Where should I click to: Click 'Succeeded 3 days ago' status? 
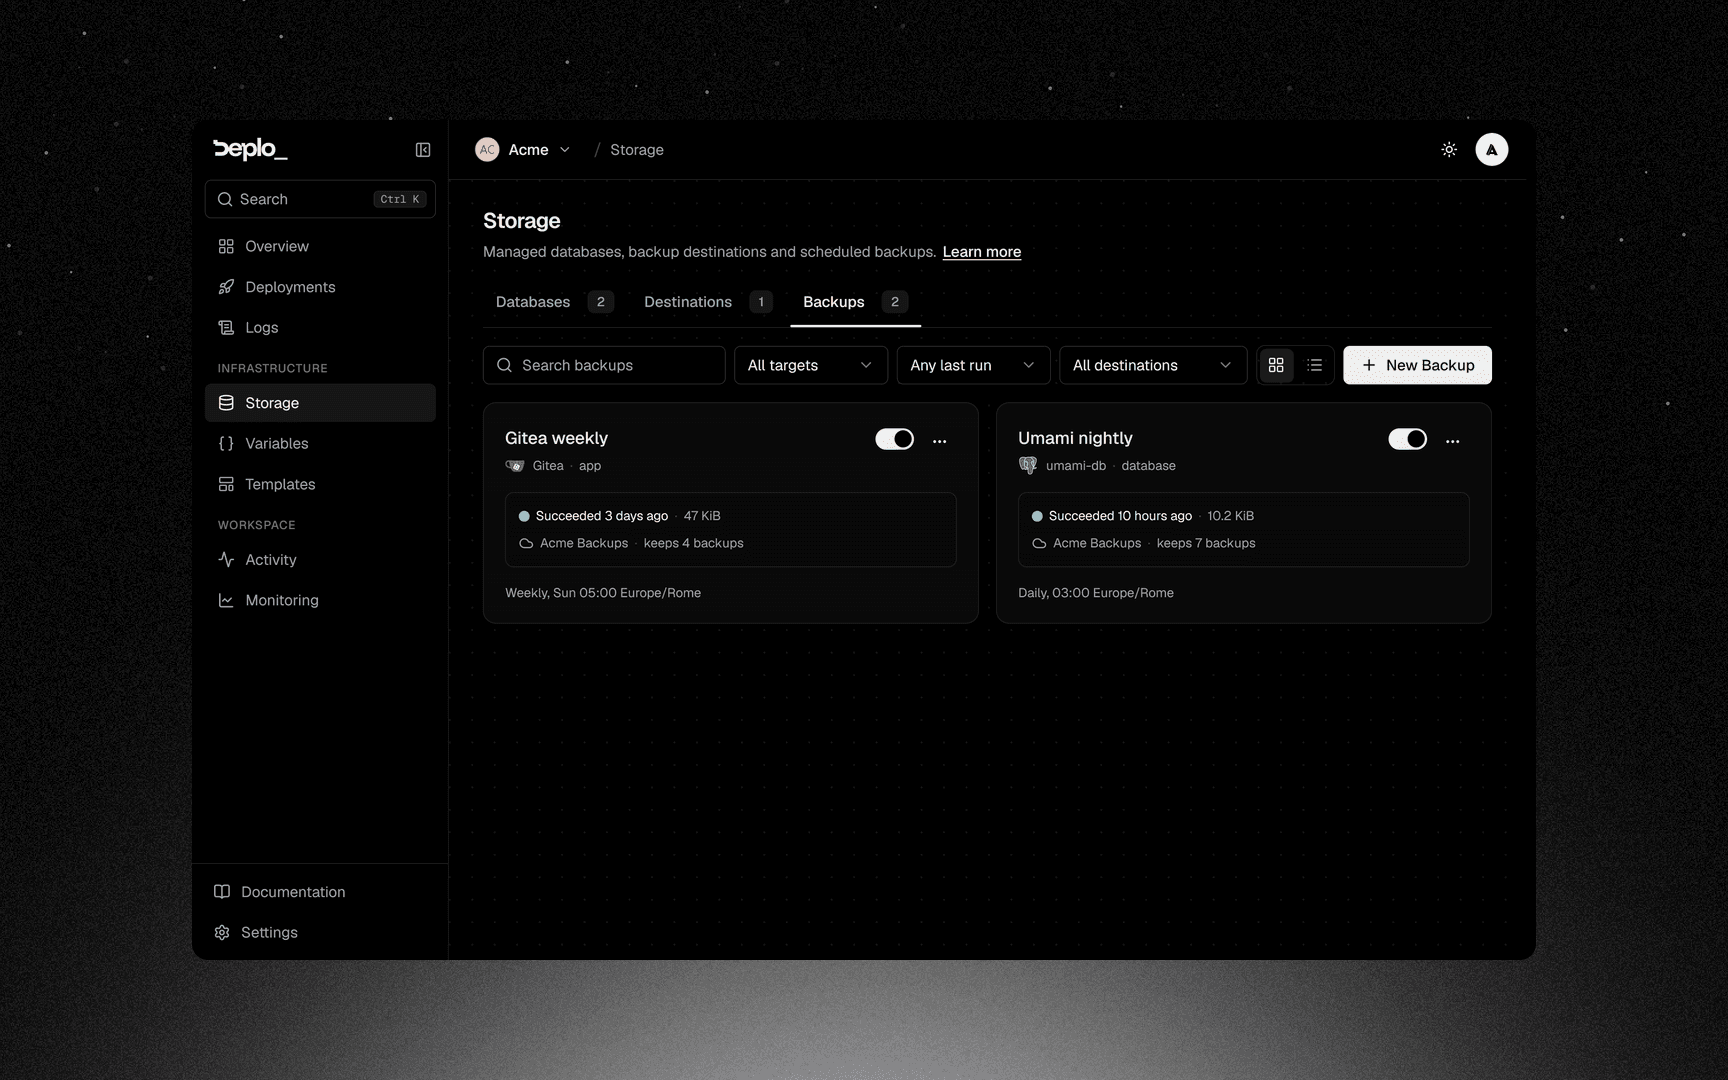click(x=601, y=516)
